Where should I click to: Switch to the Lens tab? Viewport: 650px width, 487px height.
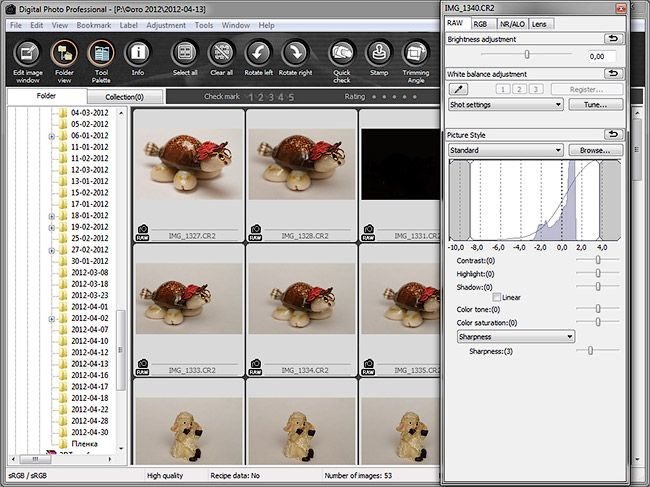click(x=539, y=24)
